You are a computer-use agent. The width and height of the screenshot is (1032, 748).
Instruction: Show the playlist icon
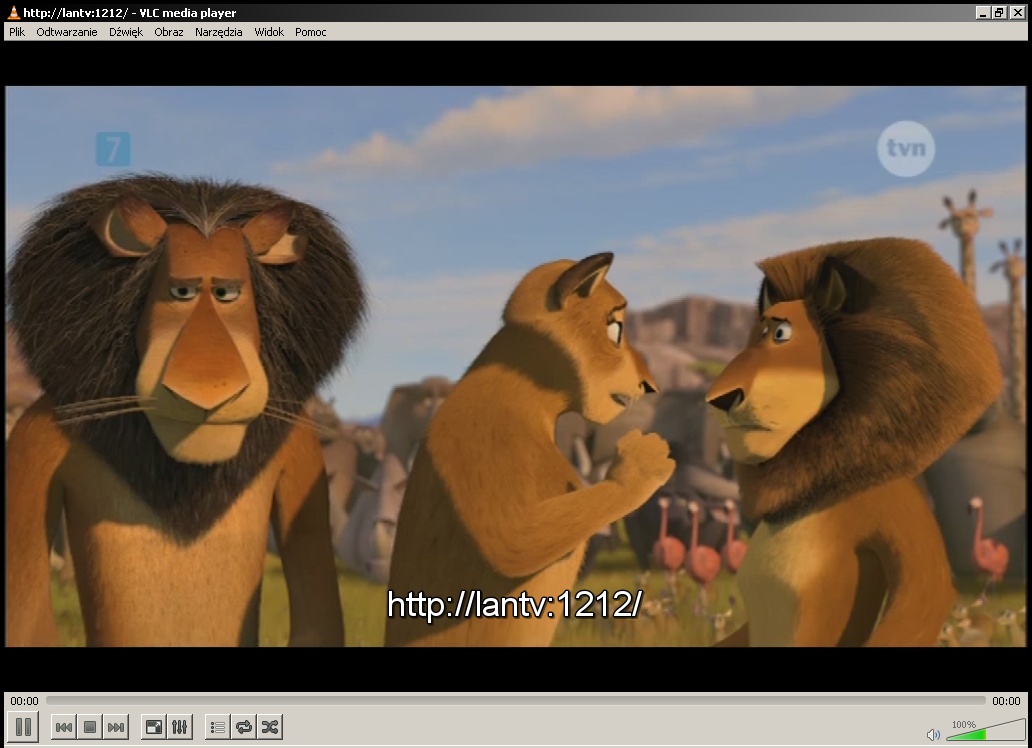[218, 727]
